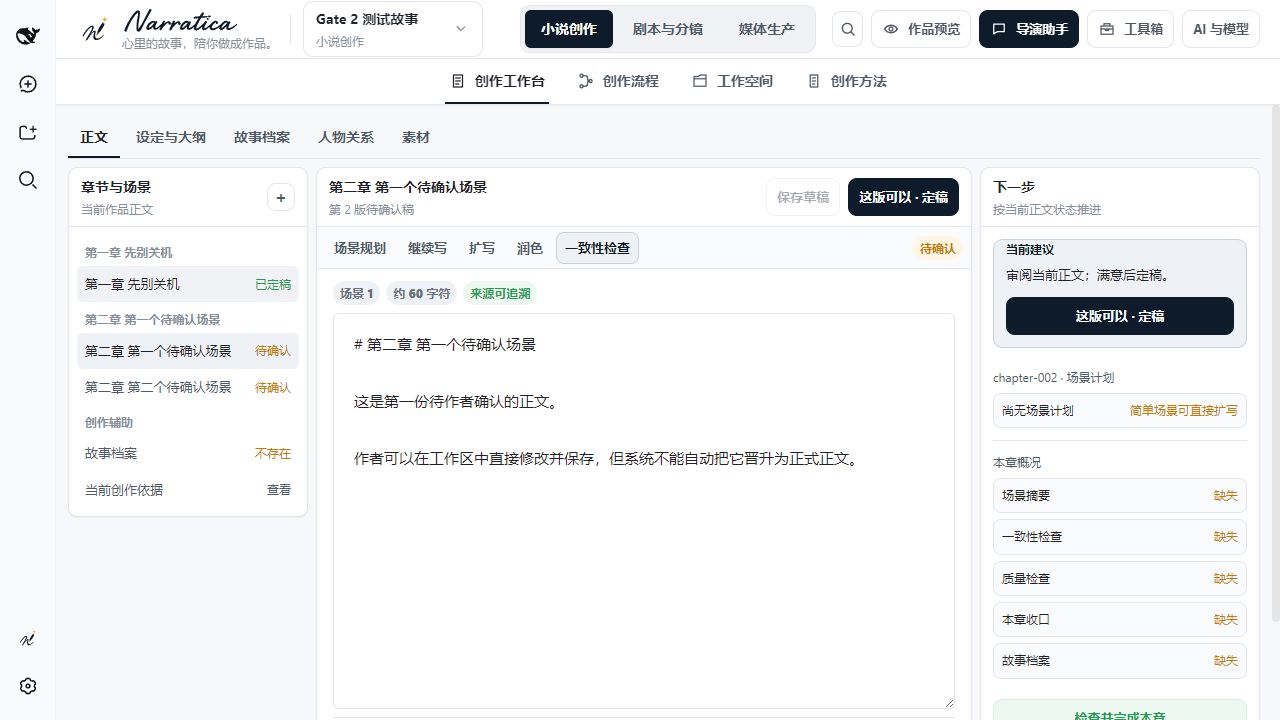This screenshot has width=1280, height=720.
Task: Click the 来源可追溯 chip
Action: coord(500,293)
